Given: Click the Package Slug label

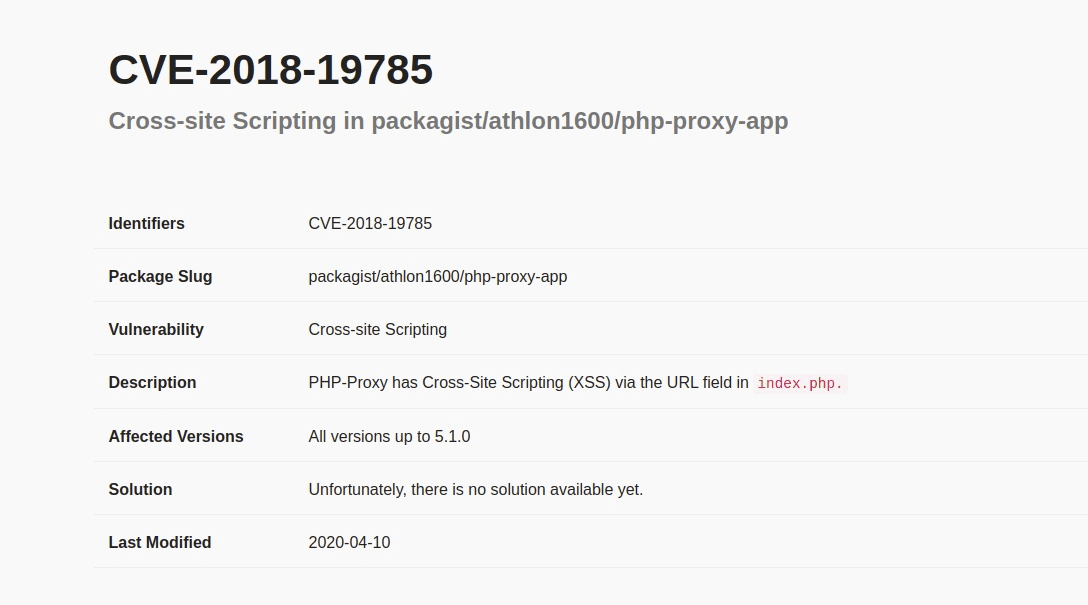Looking at the screenshot, I should coord(160,276).
